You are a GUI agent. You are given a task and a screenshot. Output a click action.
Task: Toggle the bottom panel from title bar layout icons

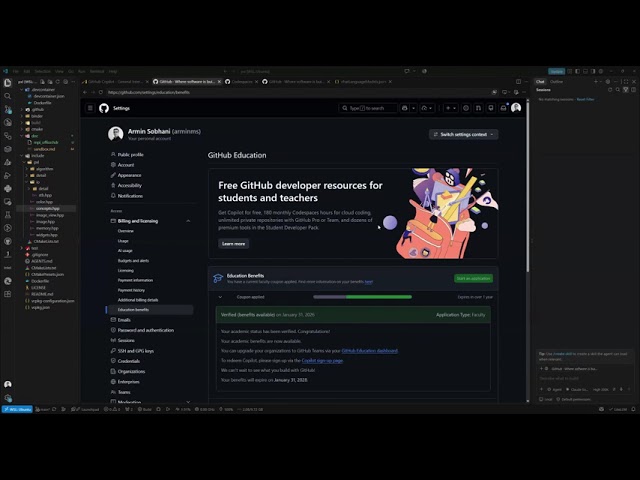point(585,71)
